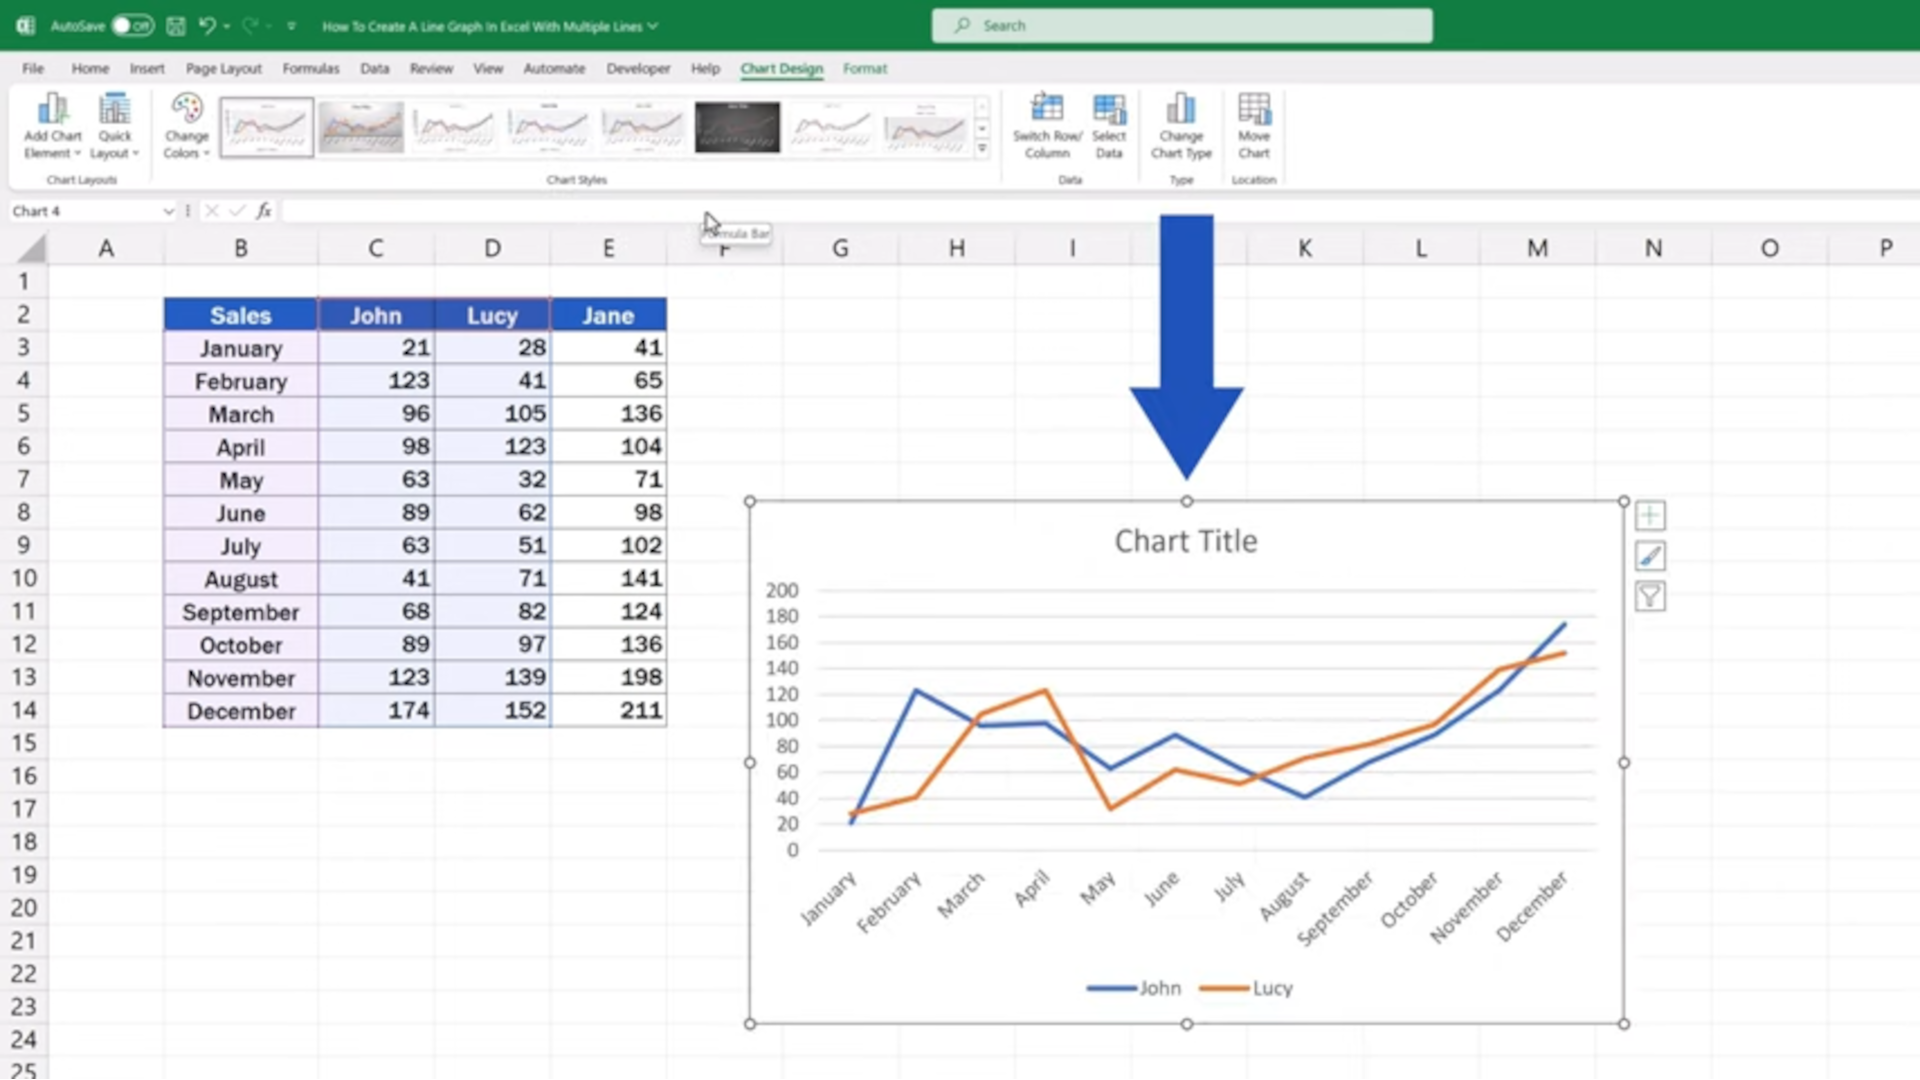Open the file name title dropdown
Image resolution: width=1920 pixels, height=1080 pixels.
pyautogui.click(x=653, y=26)
